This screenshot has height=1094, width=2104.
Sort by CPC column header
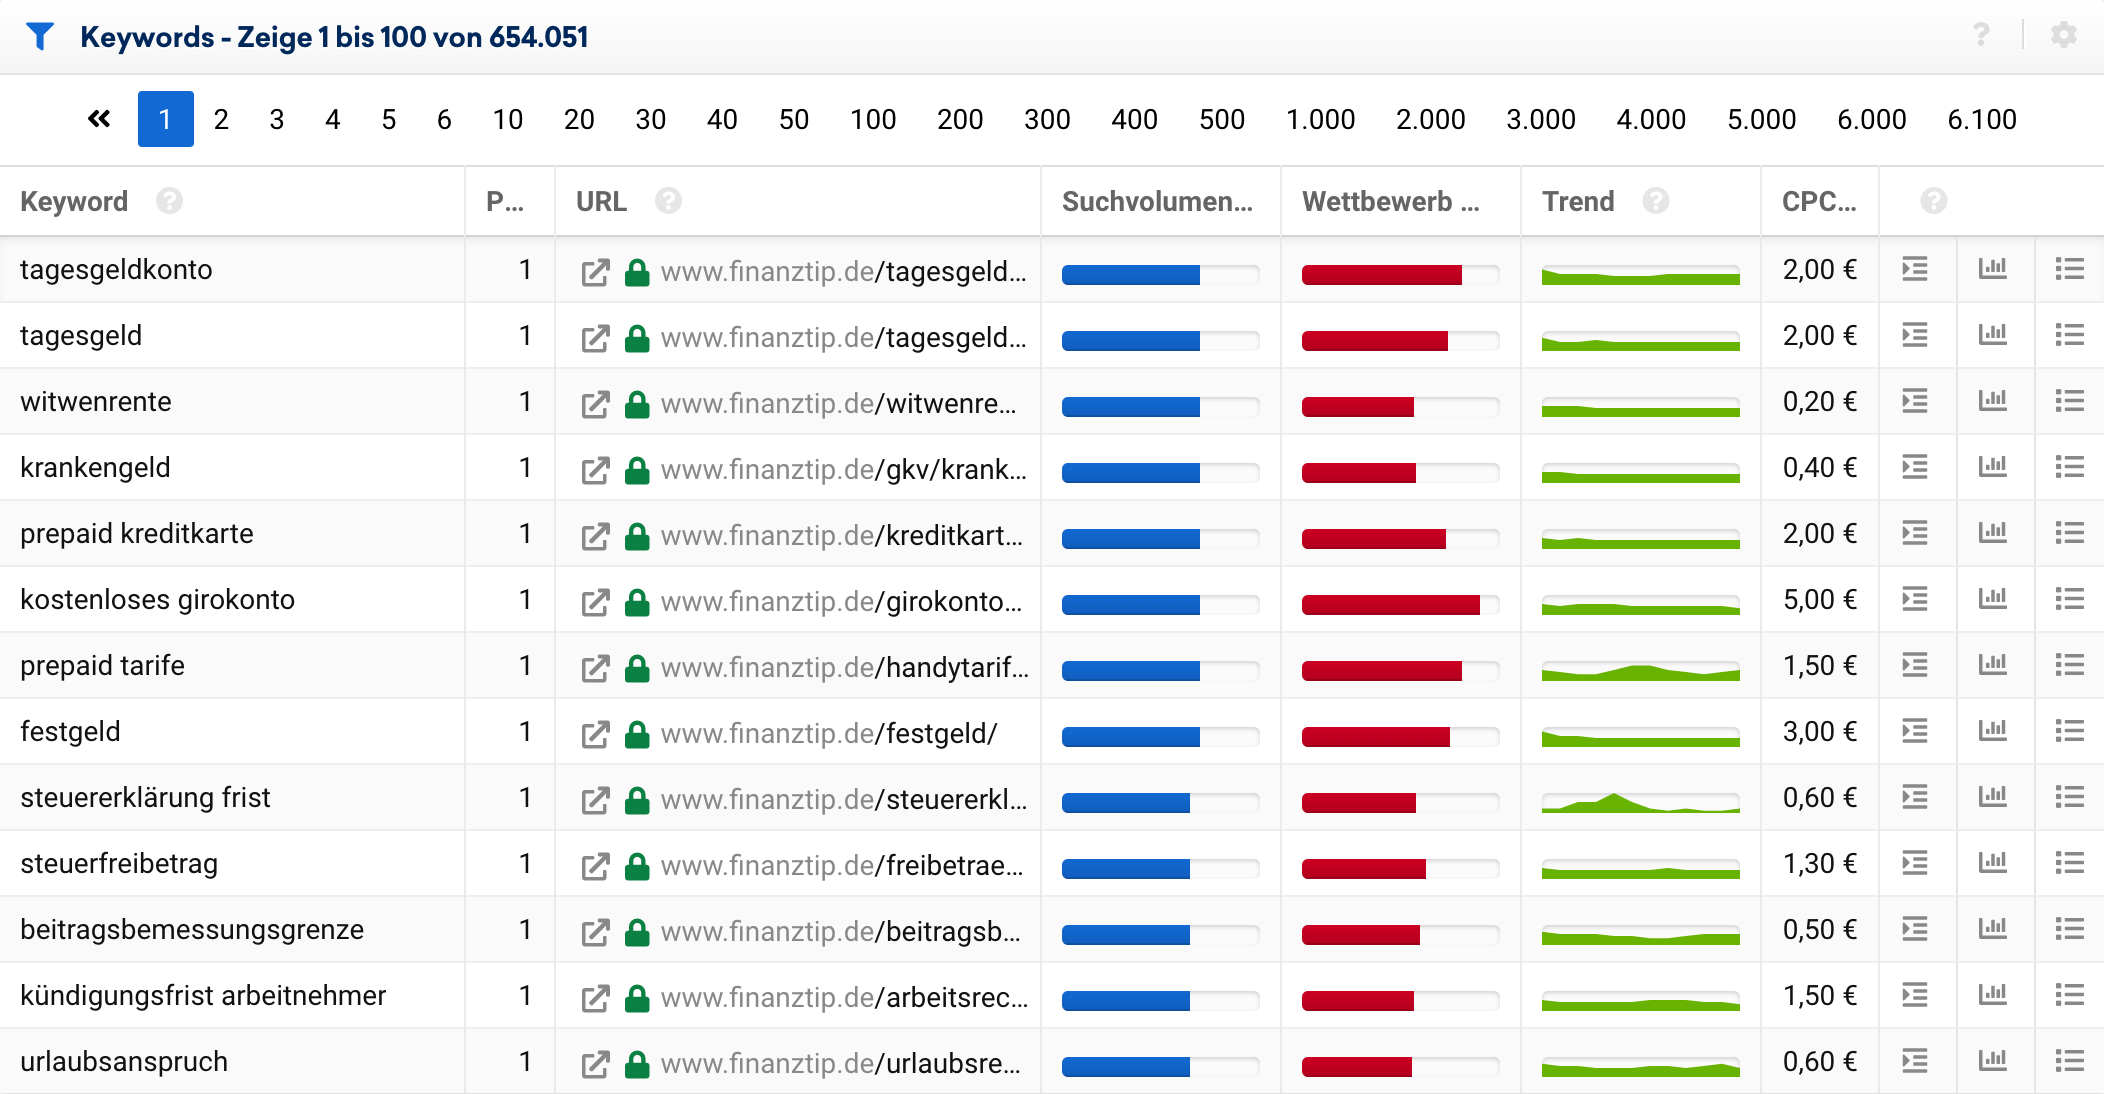click(x=1818, y=201)
